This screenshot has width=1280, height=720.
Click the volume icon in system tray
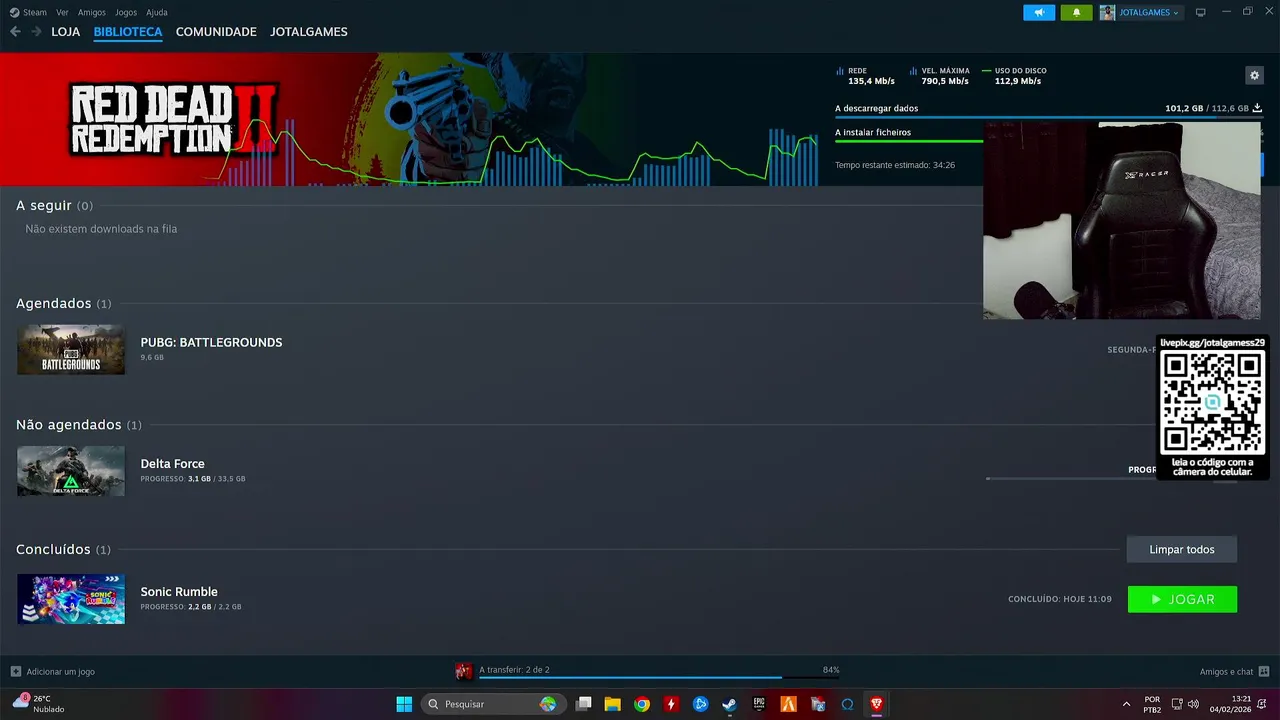pyautogui.click(x=1195, y=704)
